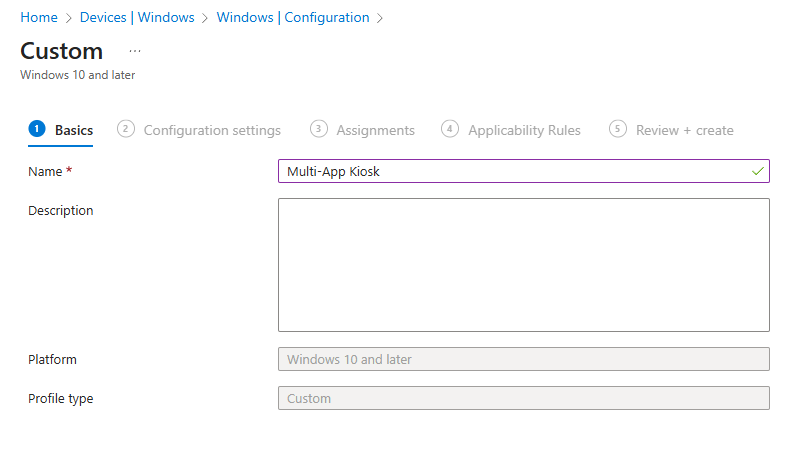Click the Platform label

pyautogui.click(x=52, y=360)
